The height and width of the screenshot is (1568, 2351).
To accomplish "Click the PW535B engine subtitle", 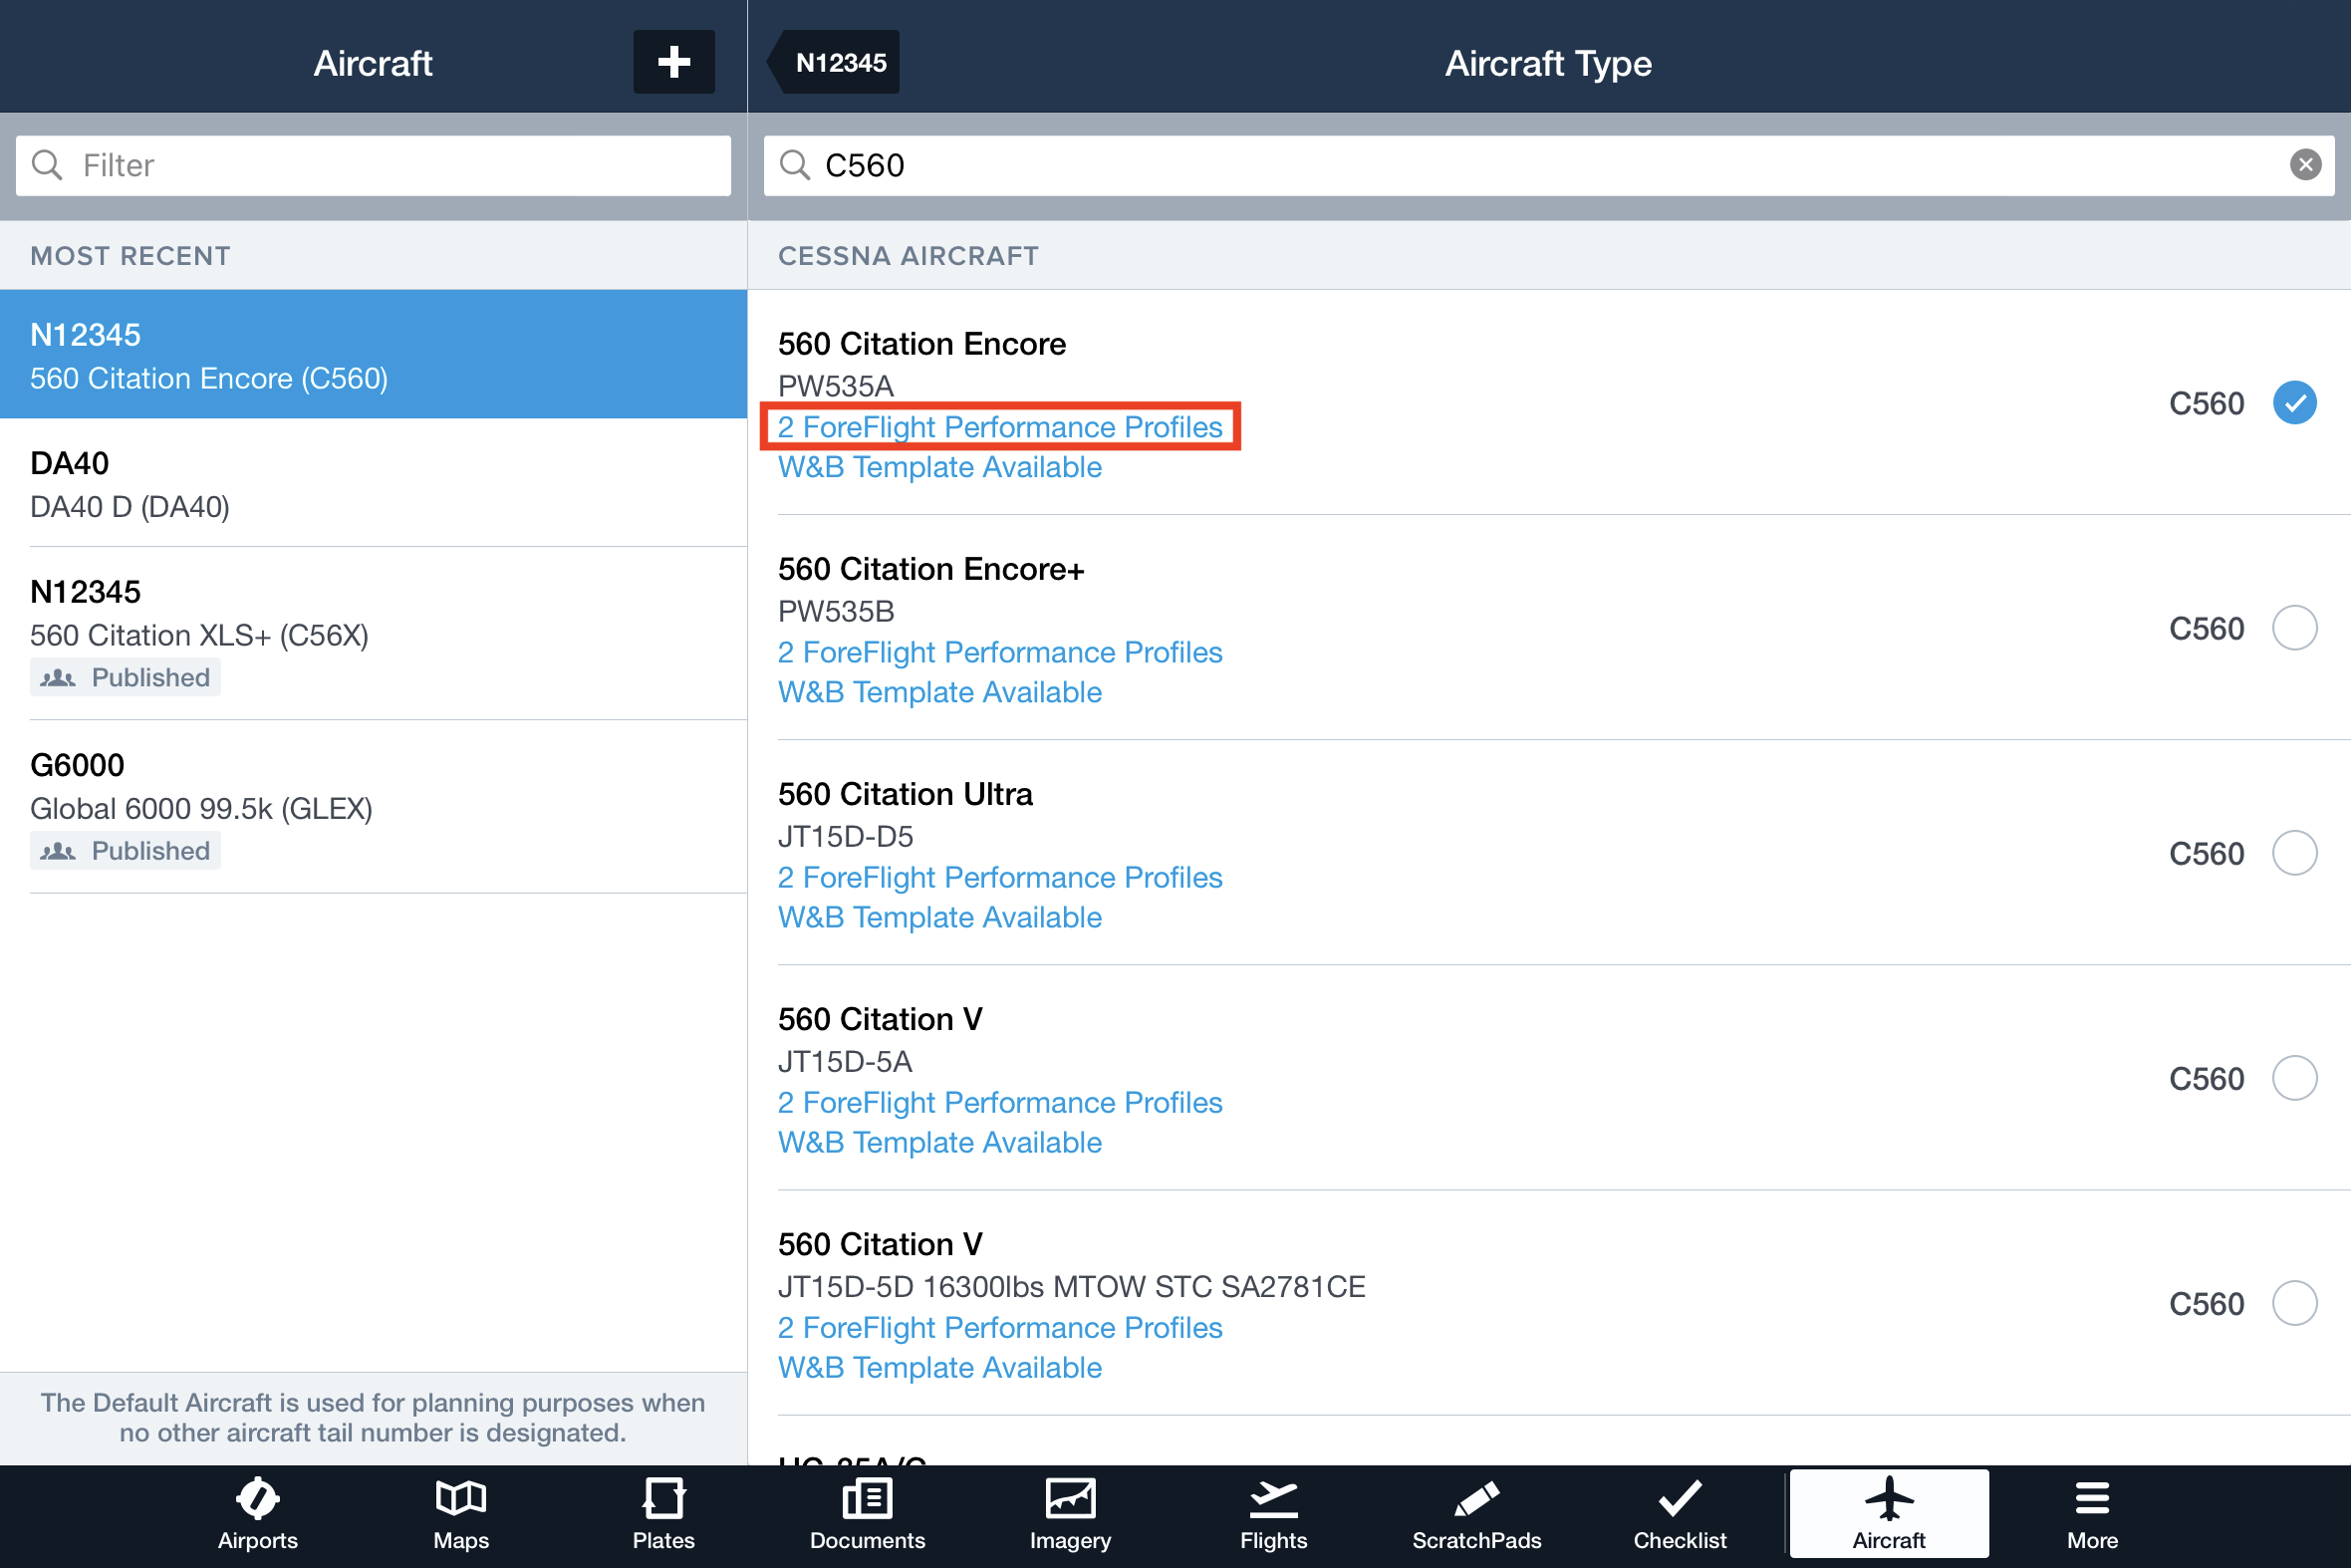I will 836,611.
